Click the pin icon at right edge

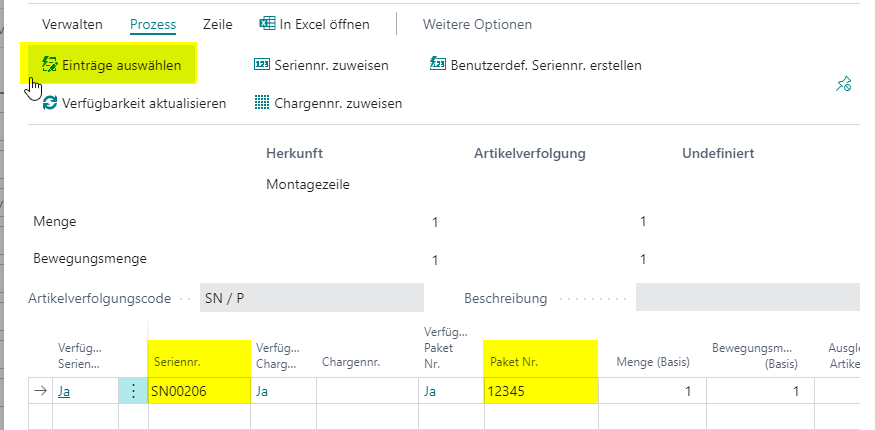(x=843, y=84)
